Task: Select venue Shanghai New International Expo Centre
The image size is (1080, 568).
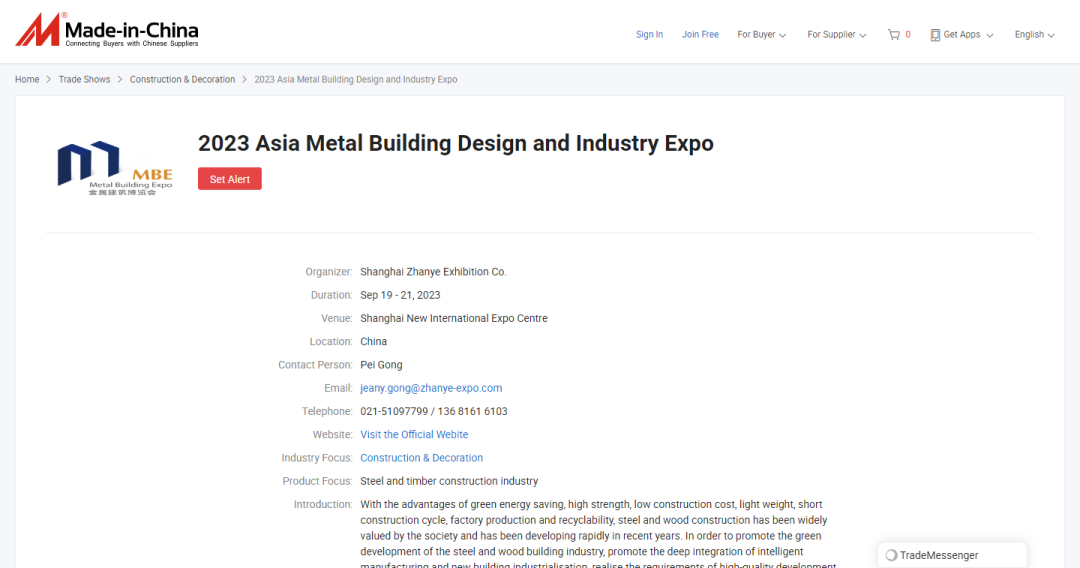Action: point(454,318)
